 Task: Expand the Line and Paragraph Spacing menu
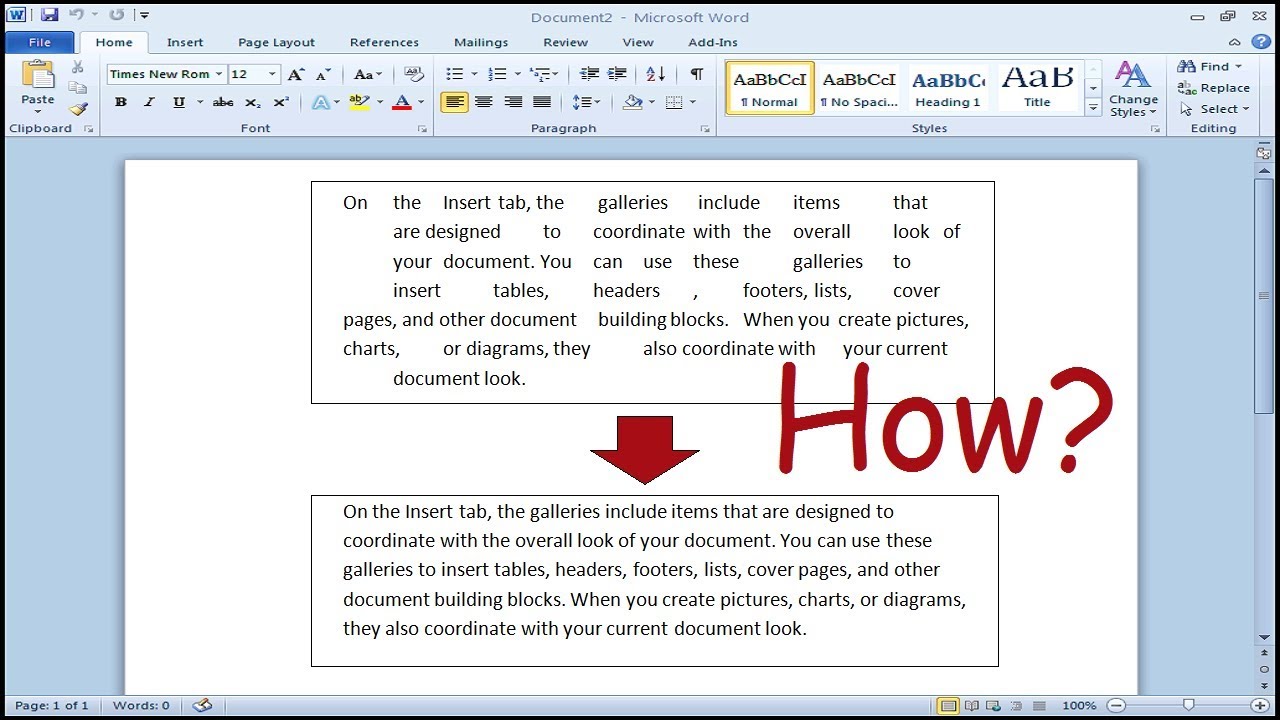pyautogui.click(x=590, y=101)
